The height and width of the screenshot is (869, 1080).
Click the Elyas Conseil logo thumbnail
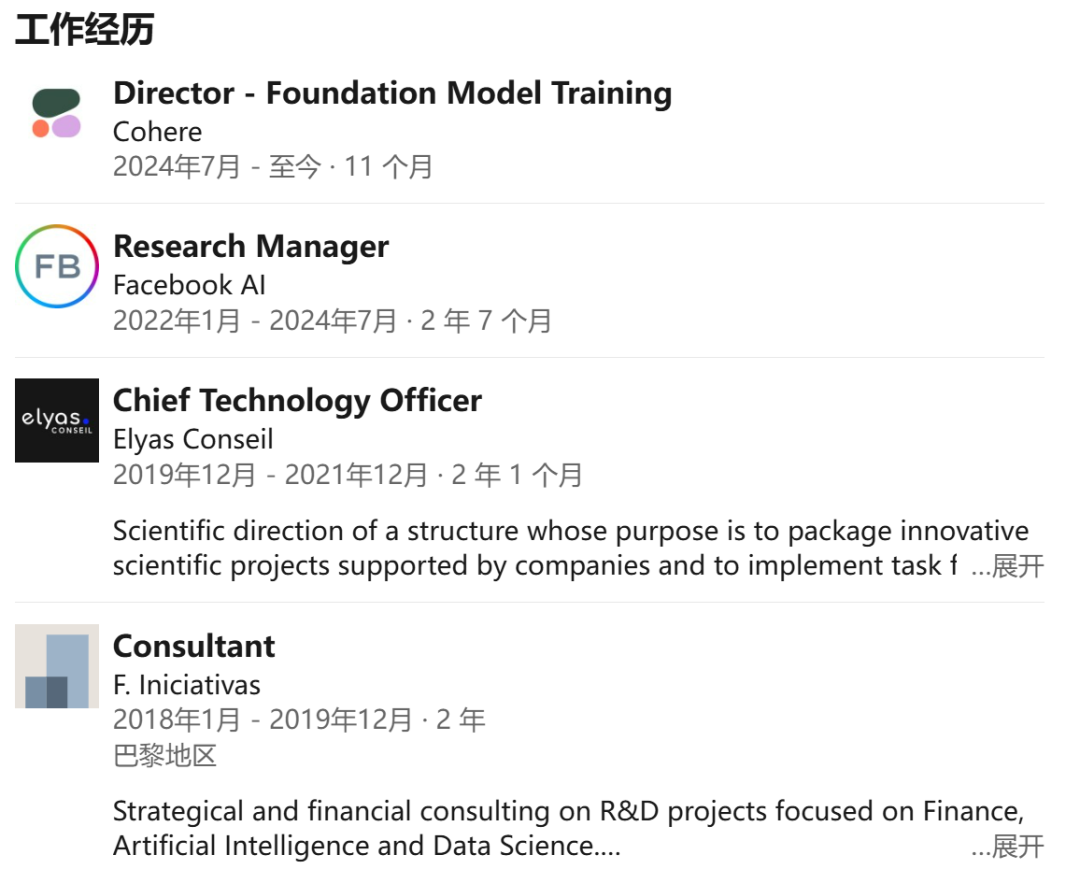57,420
